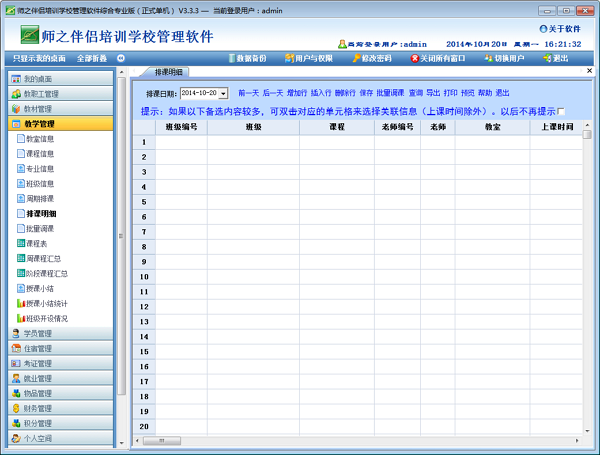
Task: Open the 排课日期 date dropdown arrow
Action: pos(223,93)
